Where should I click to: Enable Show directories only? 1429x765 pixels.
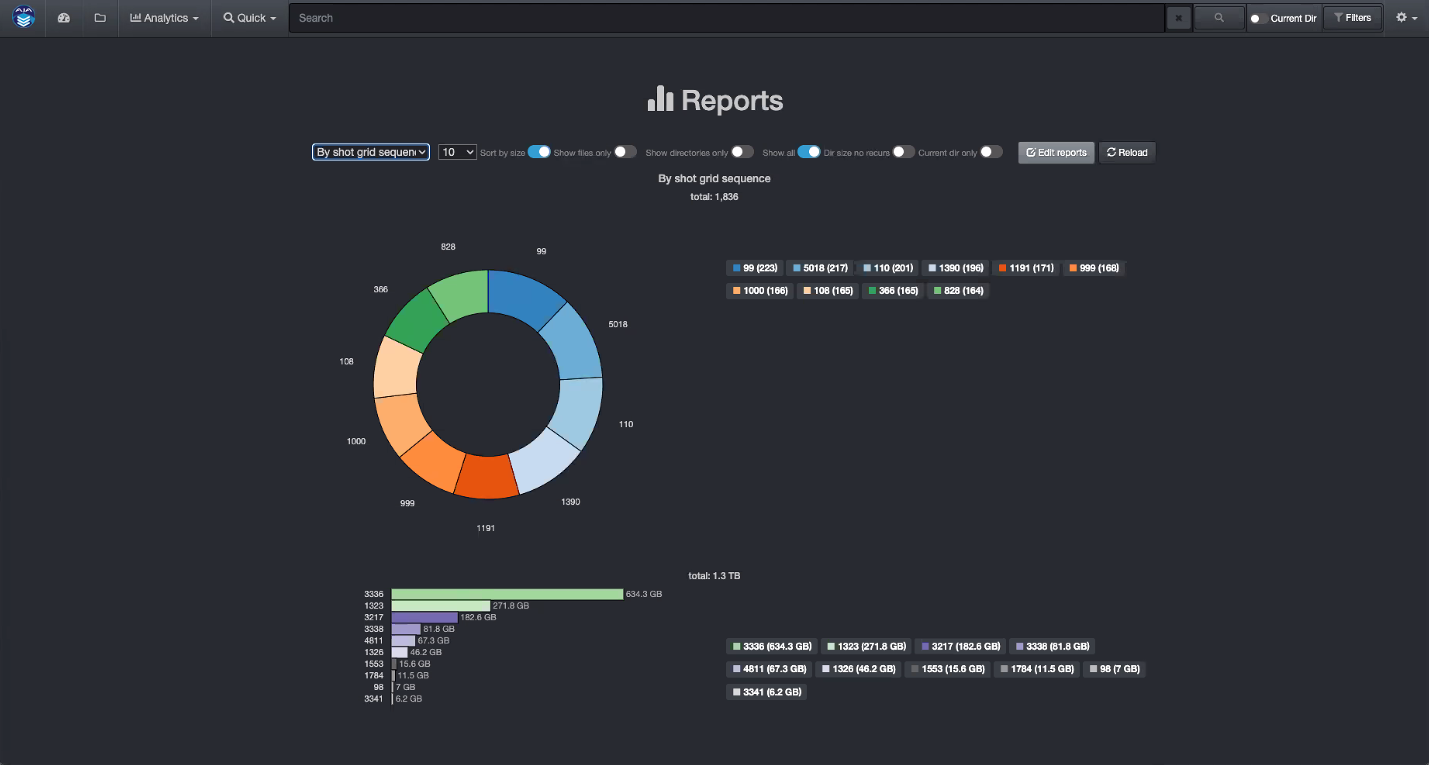[741, 151]
